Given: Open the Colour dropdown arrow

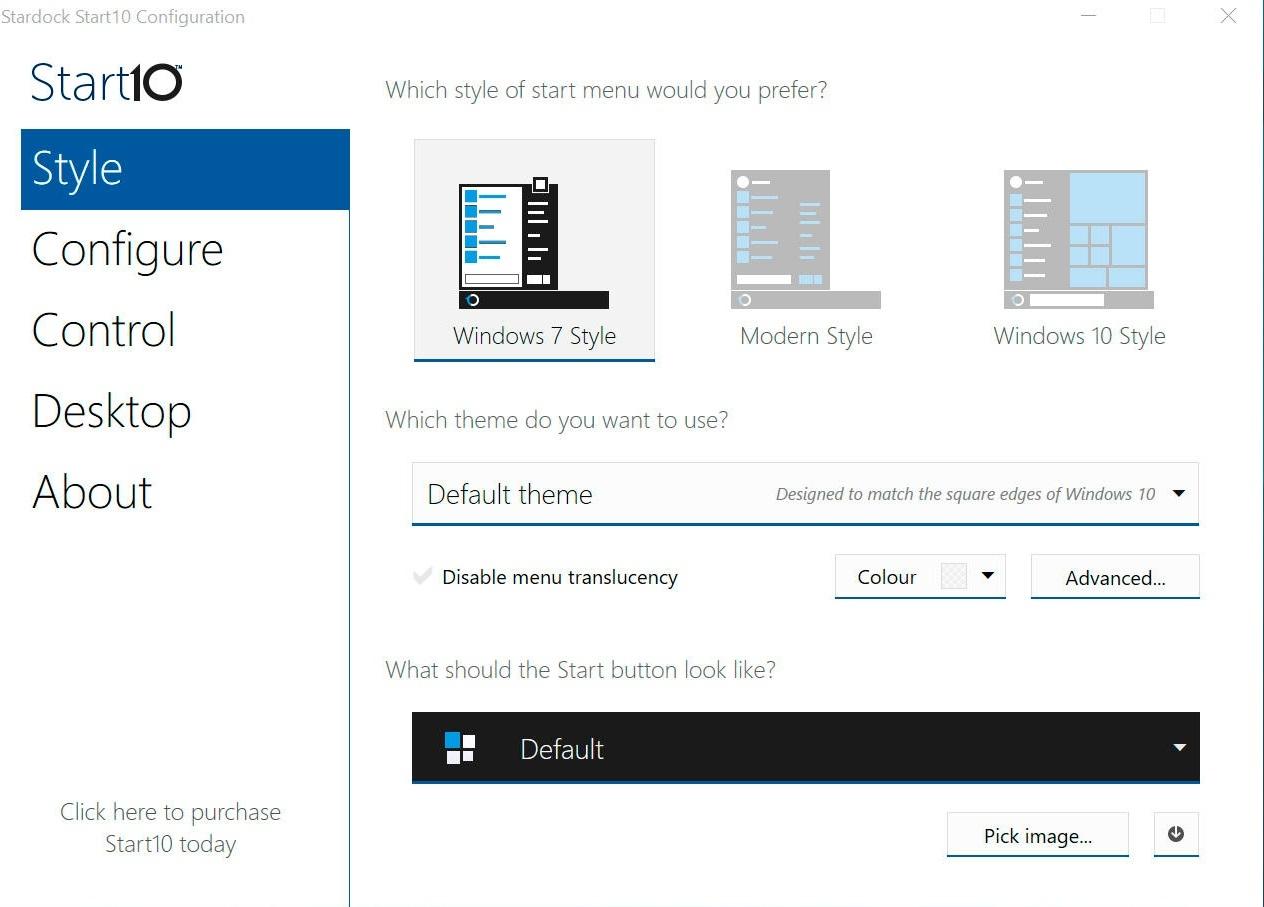Looking at the screenshot, I should (x=988, y=576).
